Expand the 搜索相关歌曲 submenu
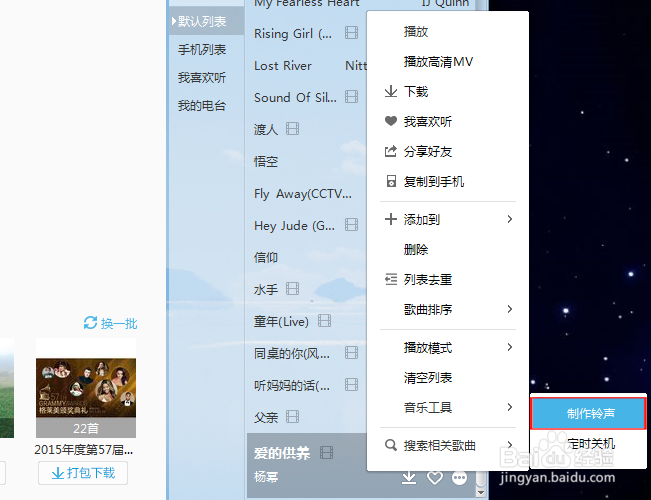Screen dimensions: 651x500 448,446
